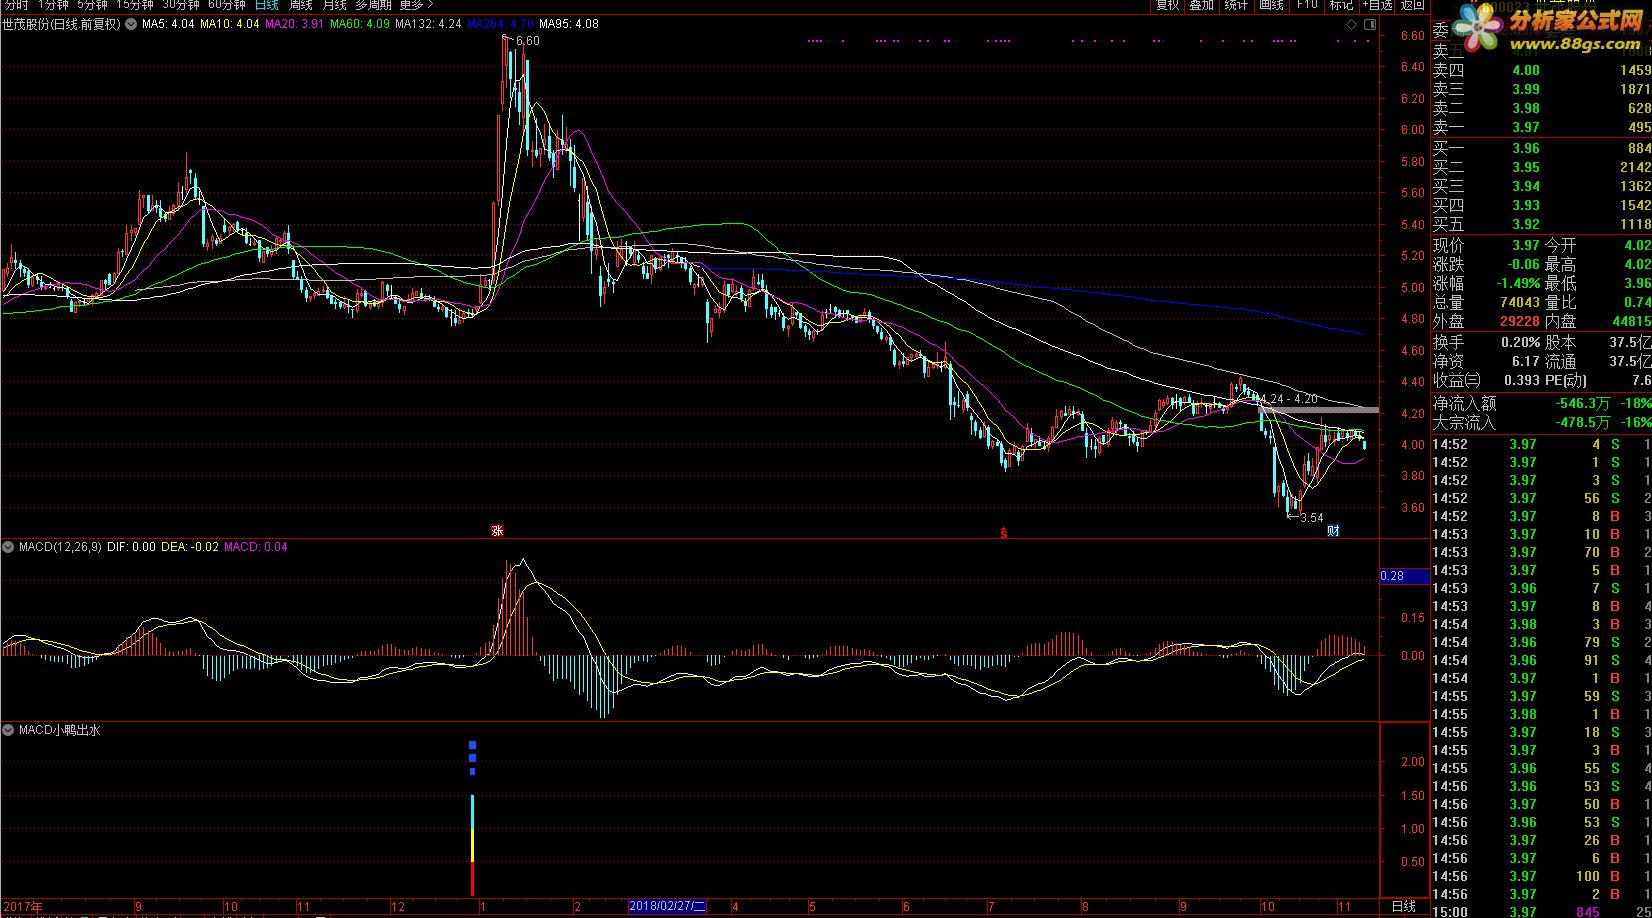Open the MACD小鸭出水 indicator arrow
The image size is (1652, 918).
(x=8, y=730)
